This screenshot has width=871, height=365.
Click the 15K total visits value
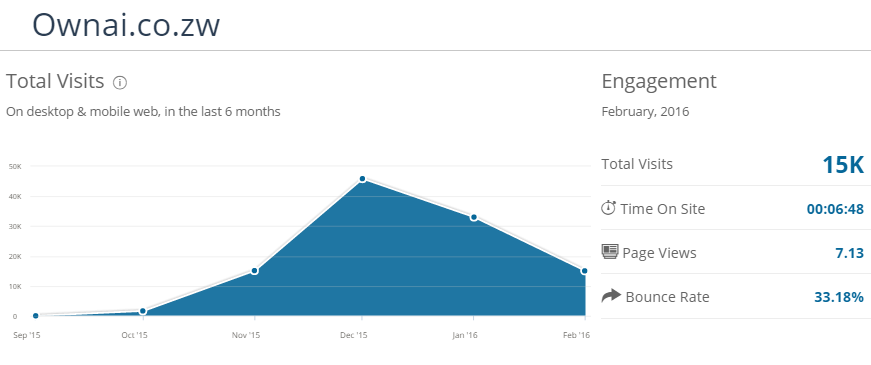[x=843, y=165]
